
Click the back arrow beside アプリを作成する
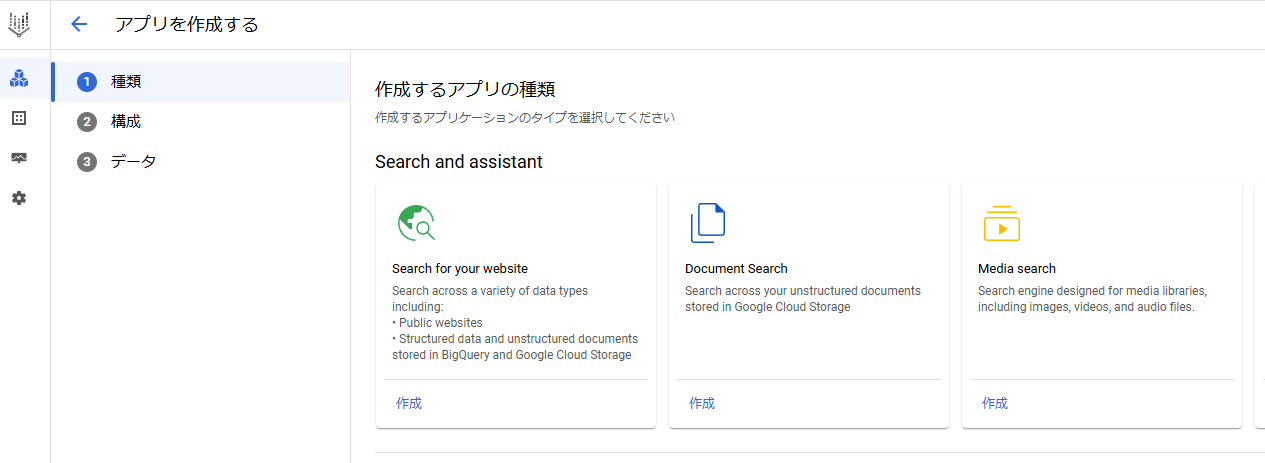tap(79, 24)
